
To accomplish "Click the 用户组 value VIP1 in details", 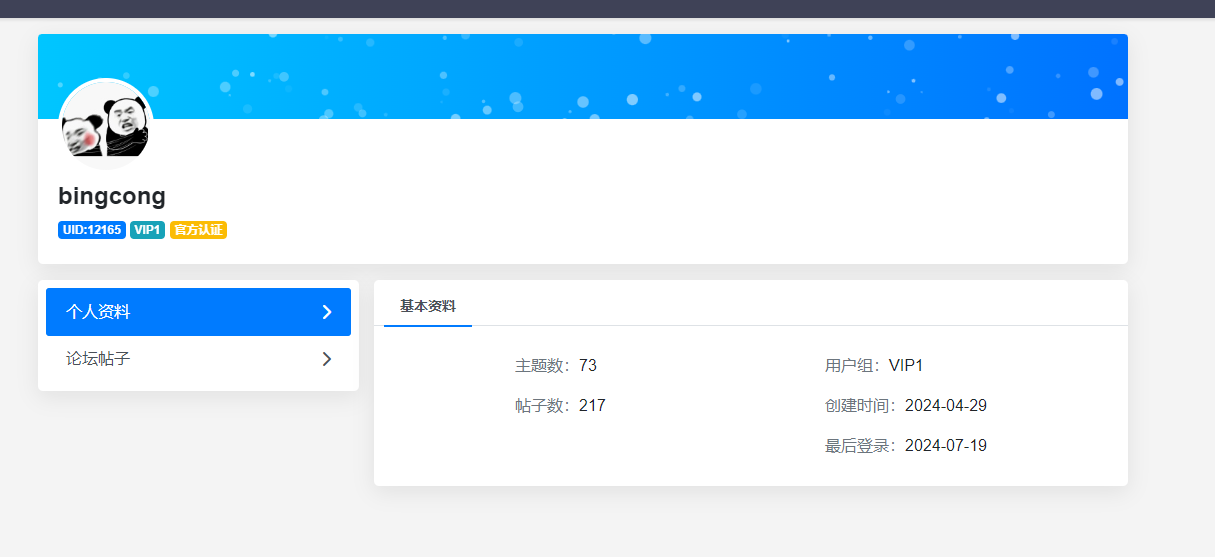I will pyautogui.click(x=906, y=366).
